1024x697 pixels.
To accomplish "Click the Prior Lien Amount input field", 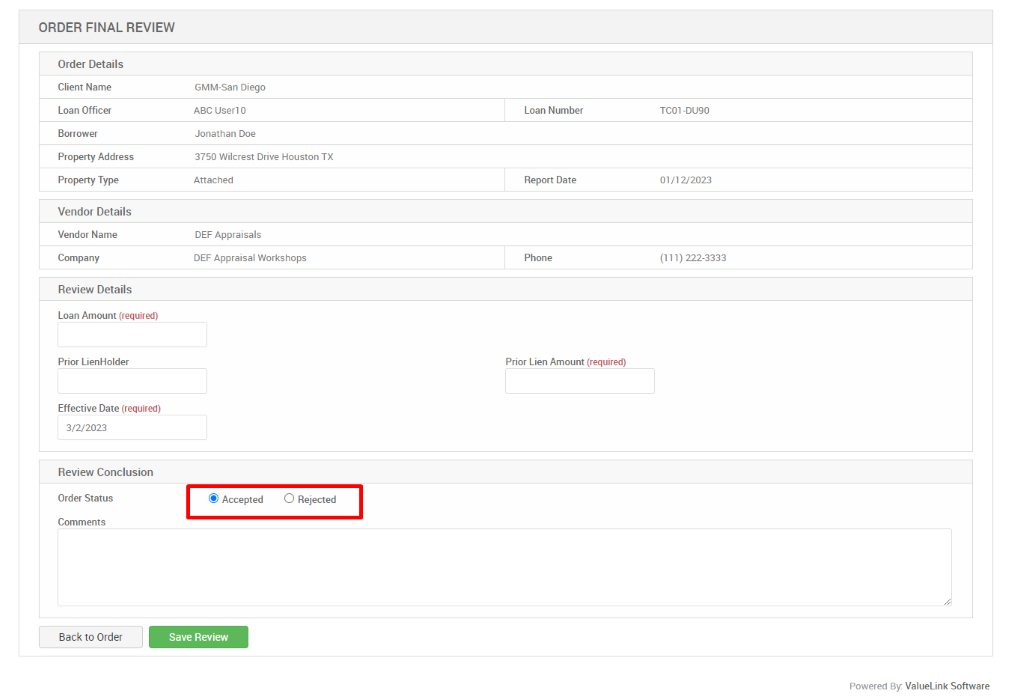I will click(x=579, y=380).
